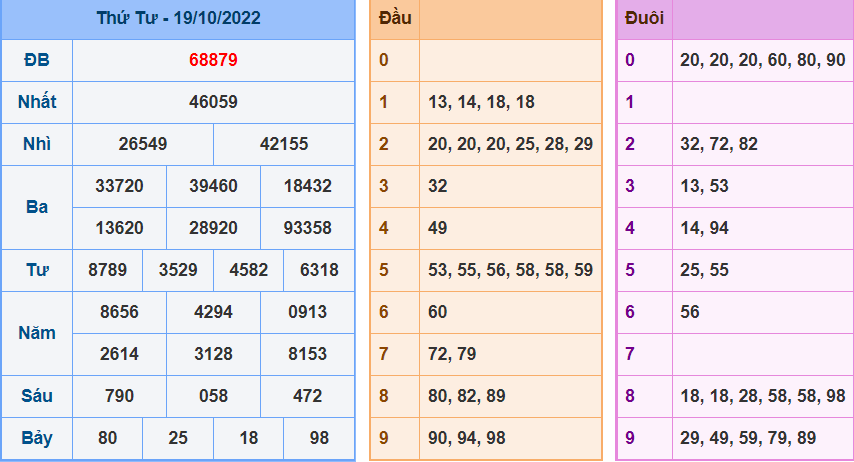Click Đầu row 6 value 60
The width and height of the screenshot is (854, 462).
(437, 312)
